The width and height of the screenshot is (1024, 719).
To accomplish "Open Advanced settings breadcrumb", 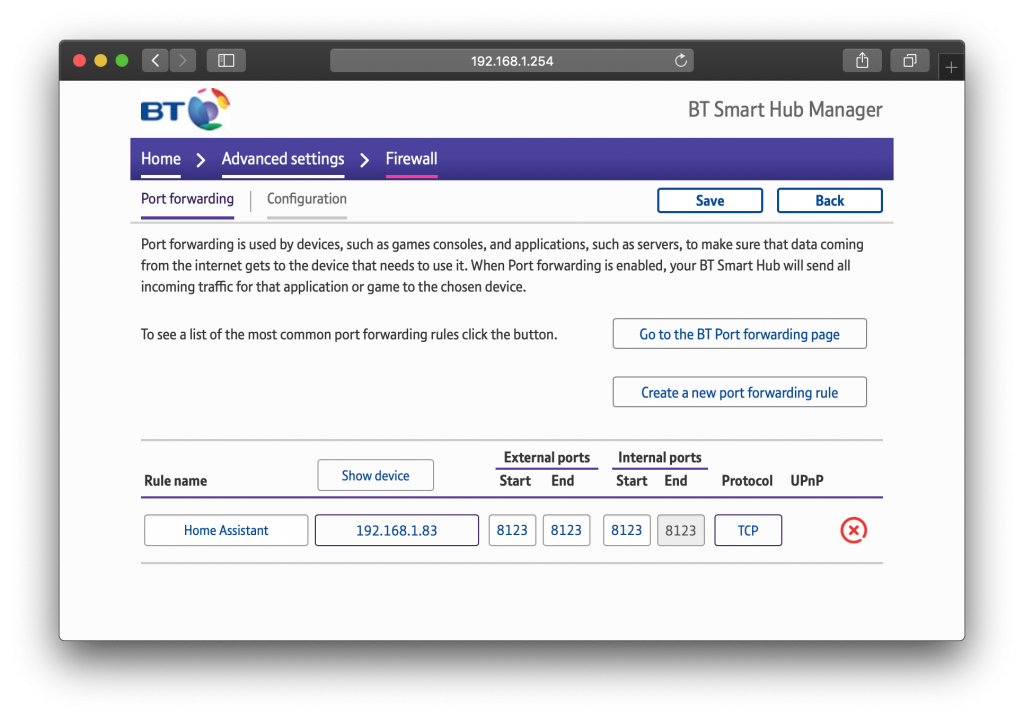I will click(x=283, y=159).
